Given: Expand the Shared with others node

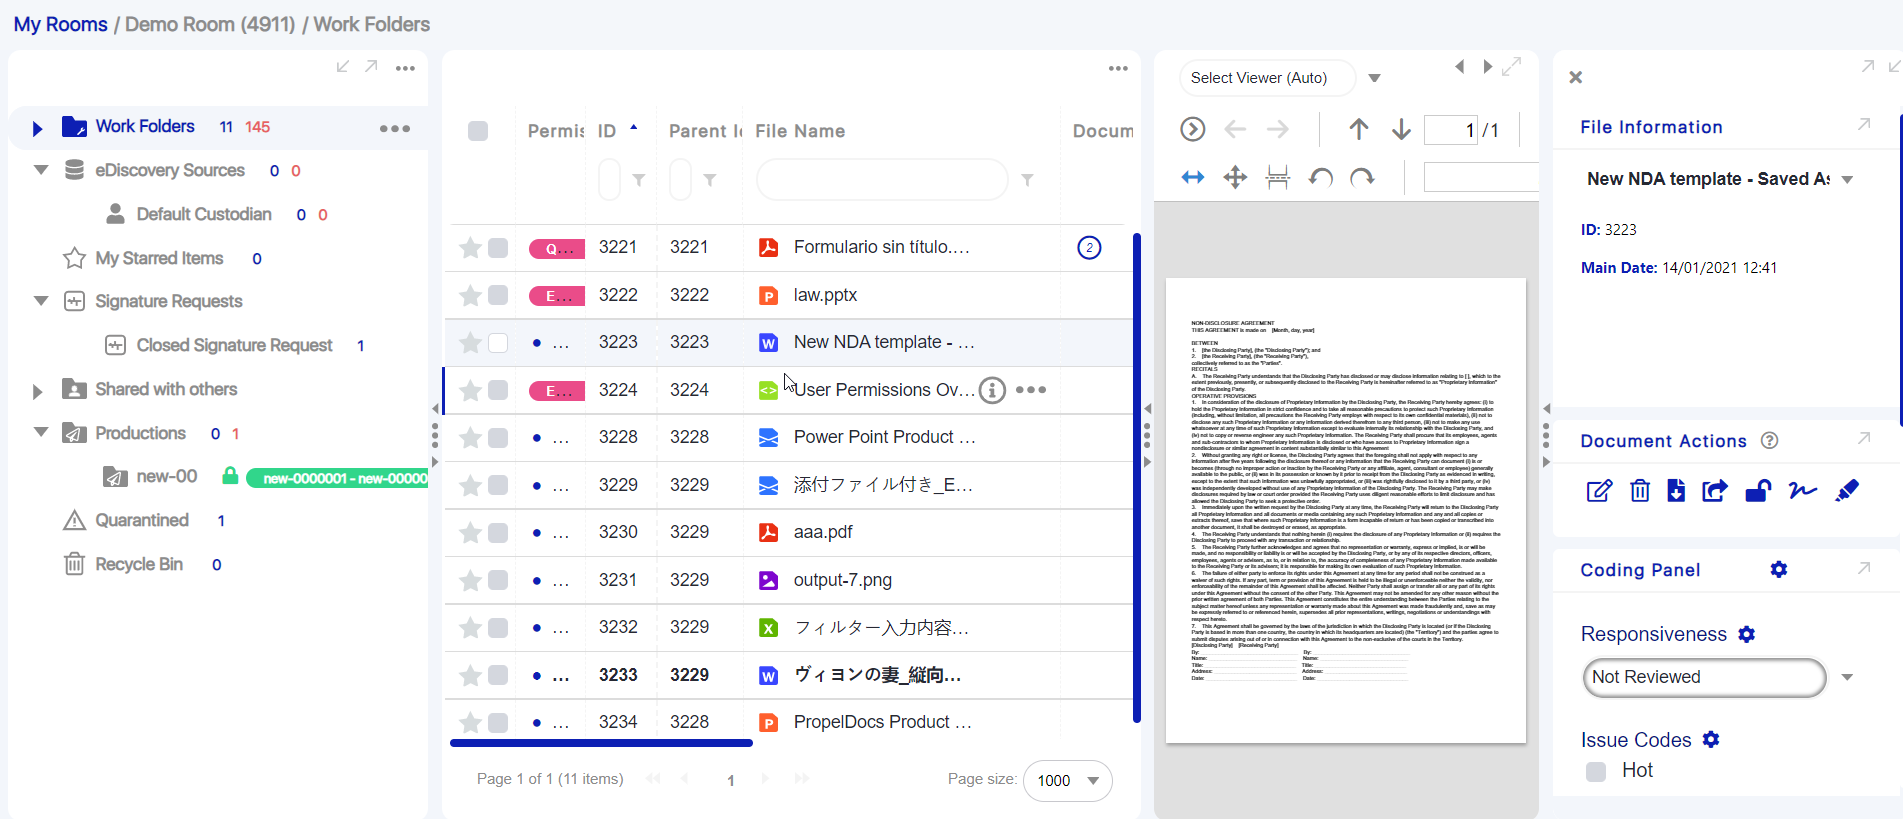Looking at the screenshot, I should 37,391.
